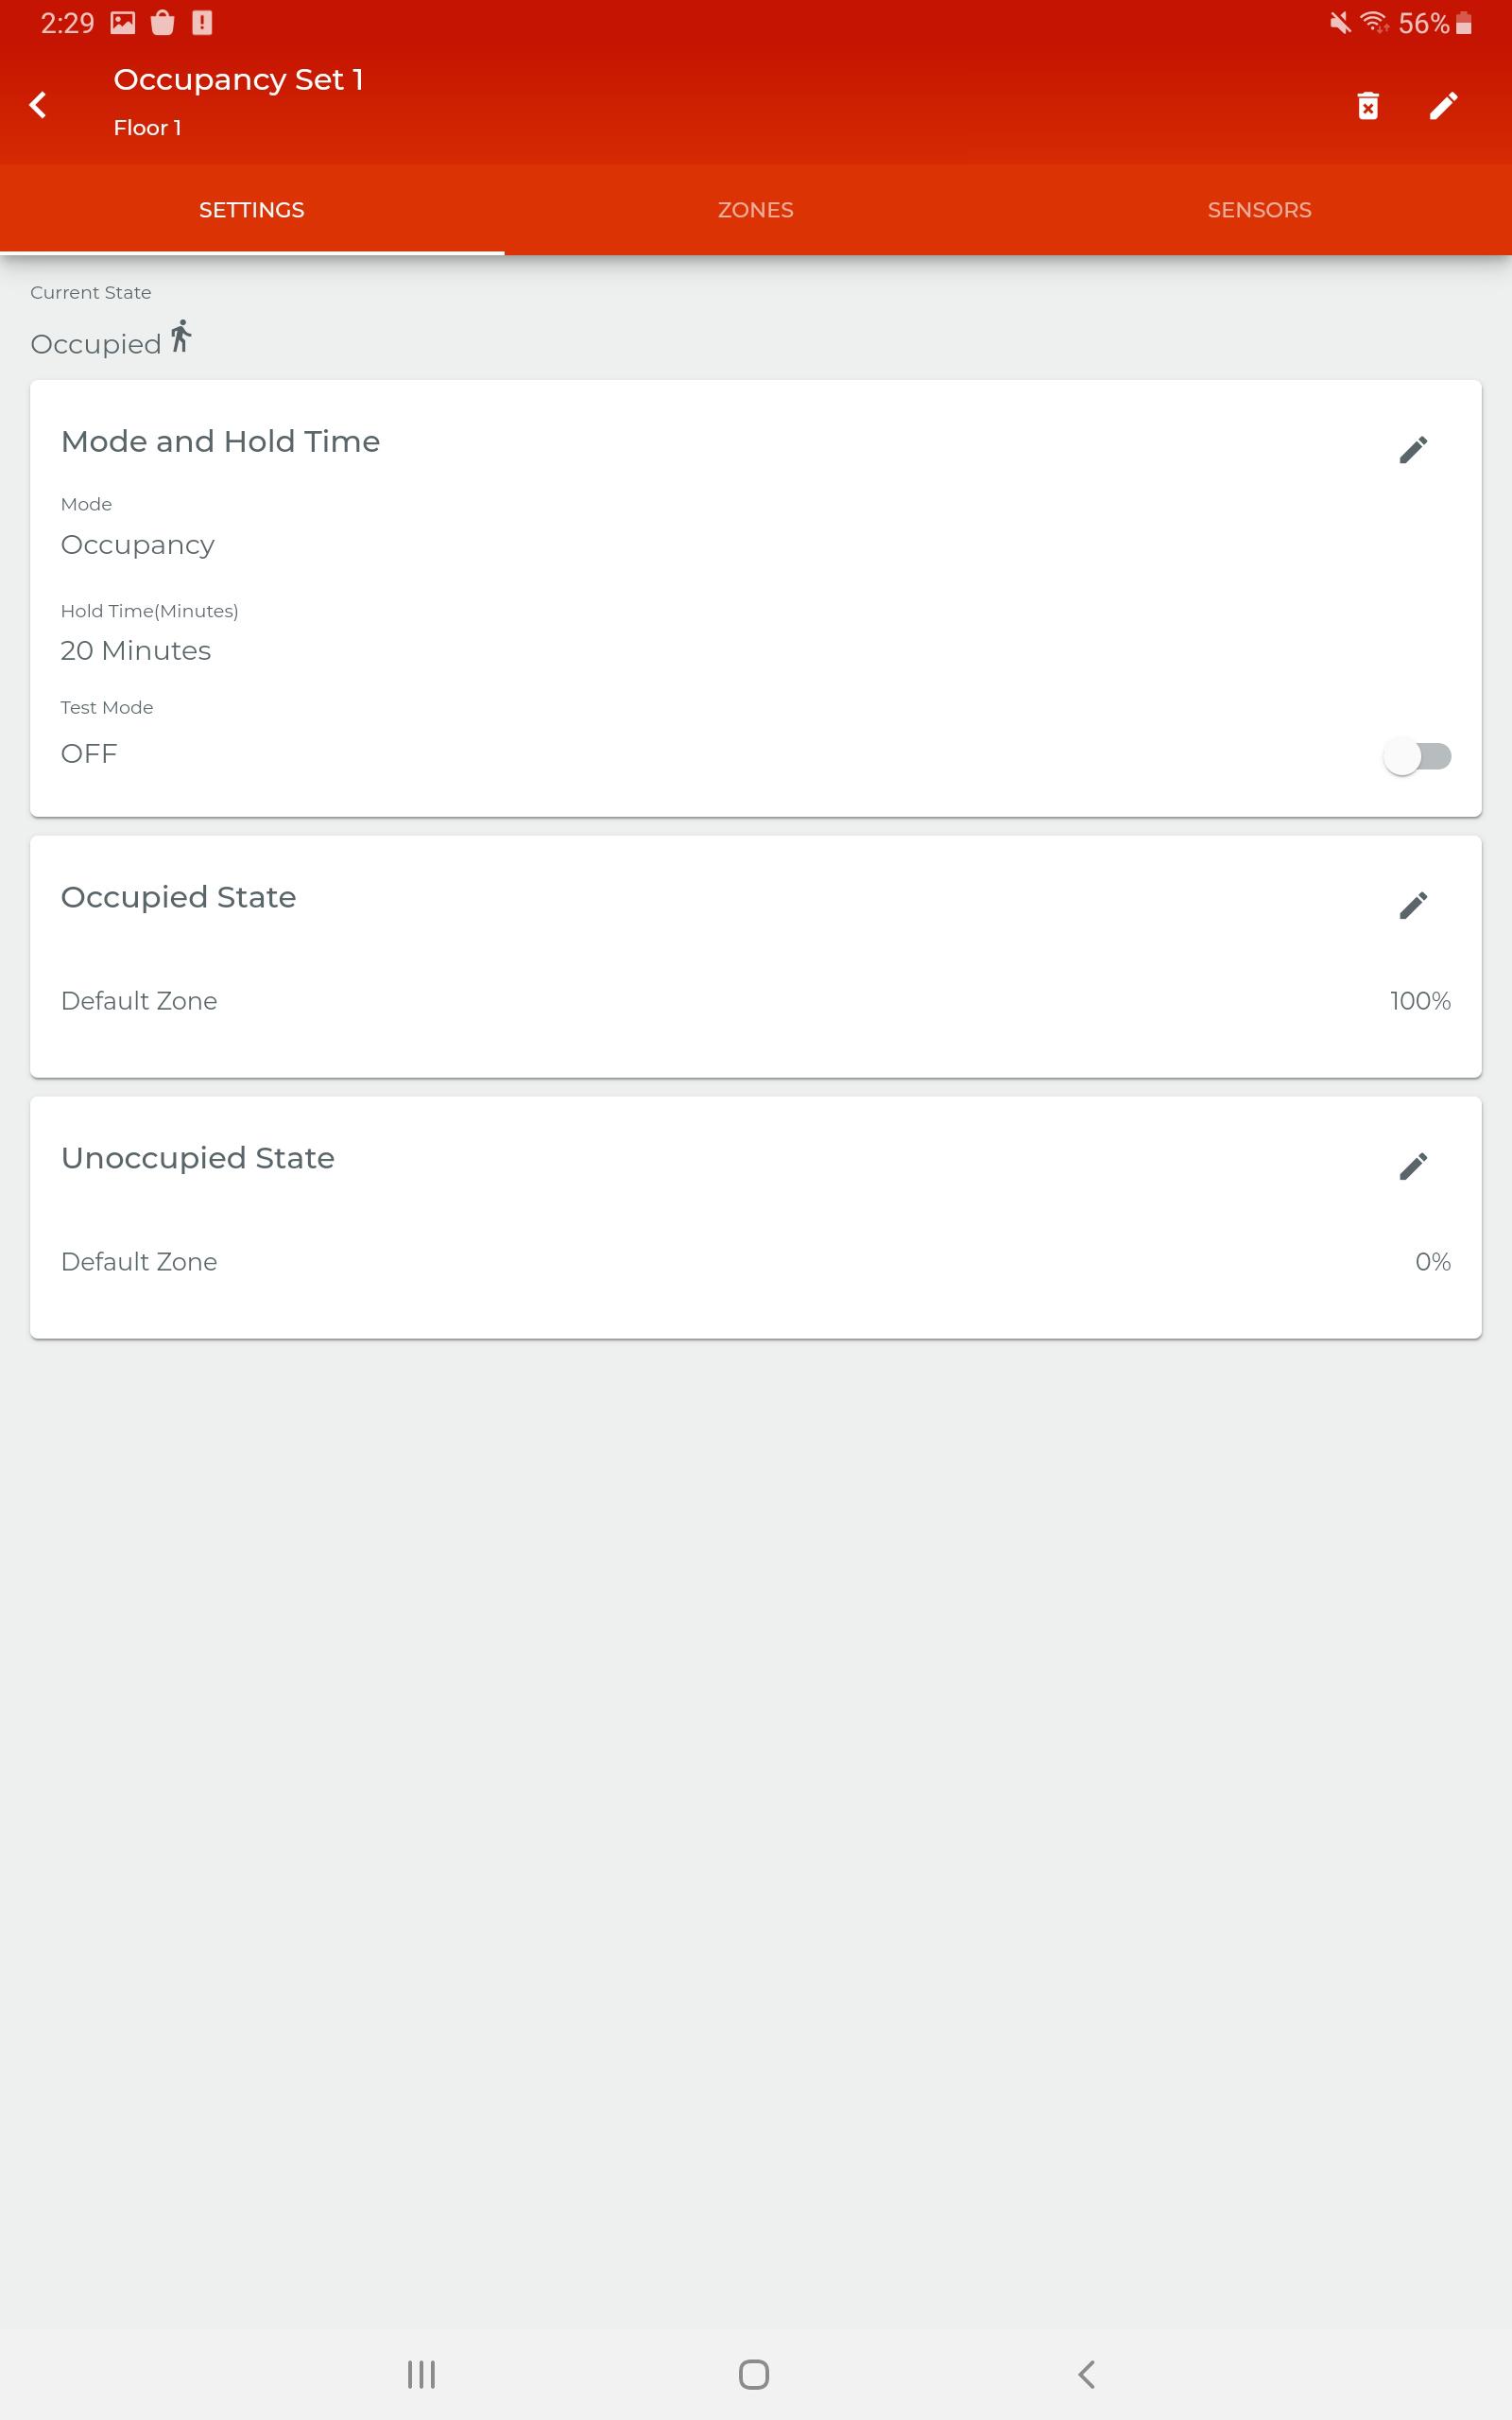
Task: Delete Occupancy Set 1 with trash icon
Action: click(x=1368, y=105)
